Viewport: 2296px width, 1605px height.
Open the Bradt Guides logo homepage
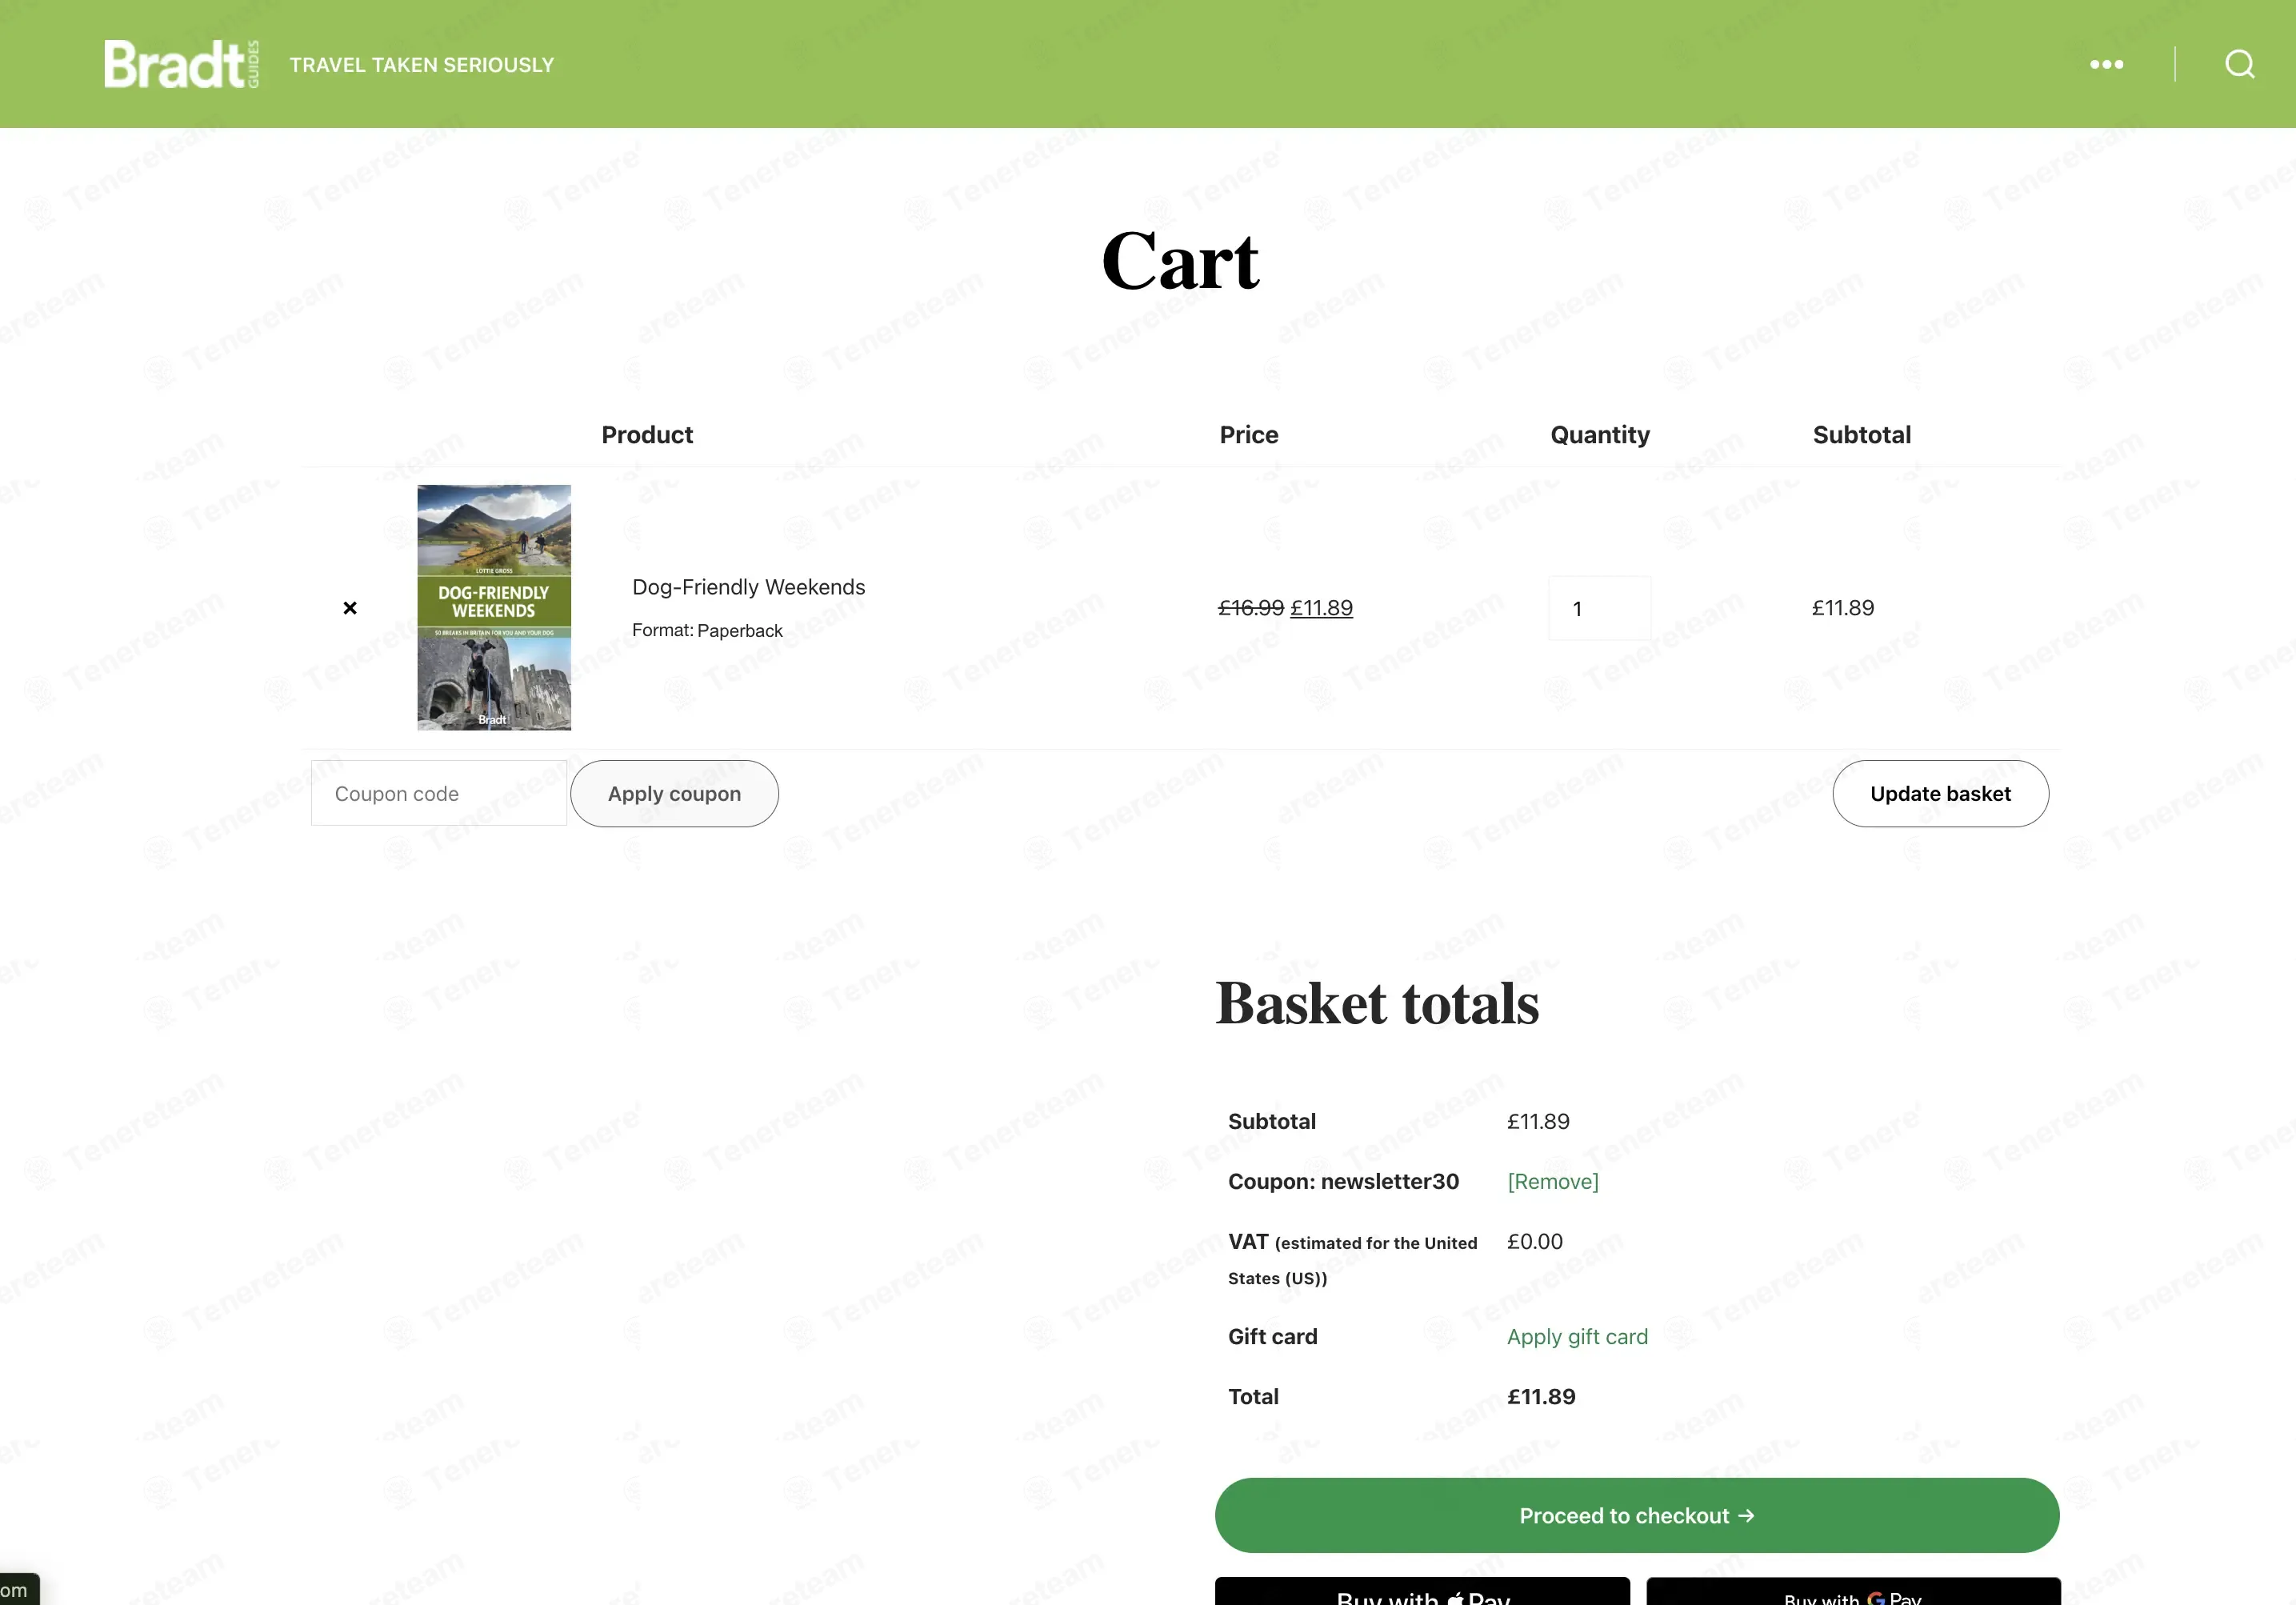181,64
